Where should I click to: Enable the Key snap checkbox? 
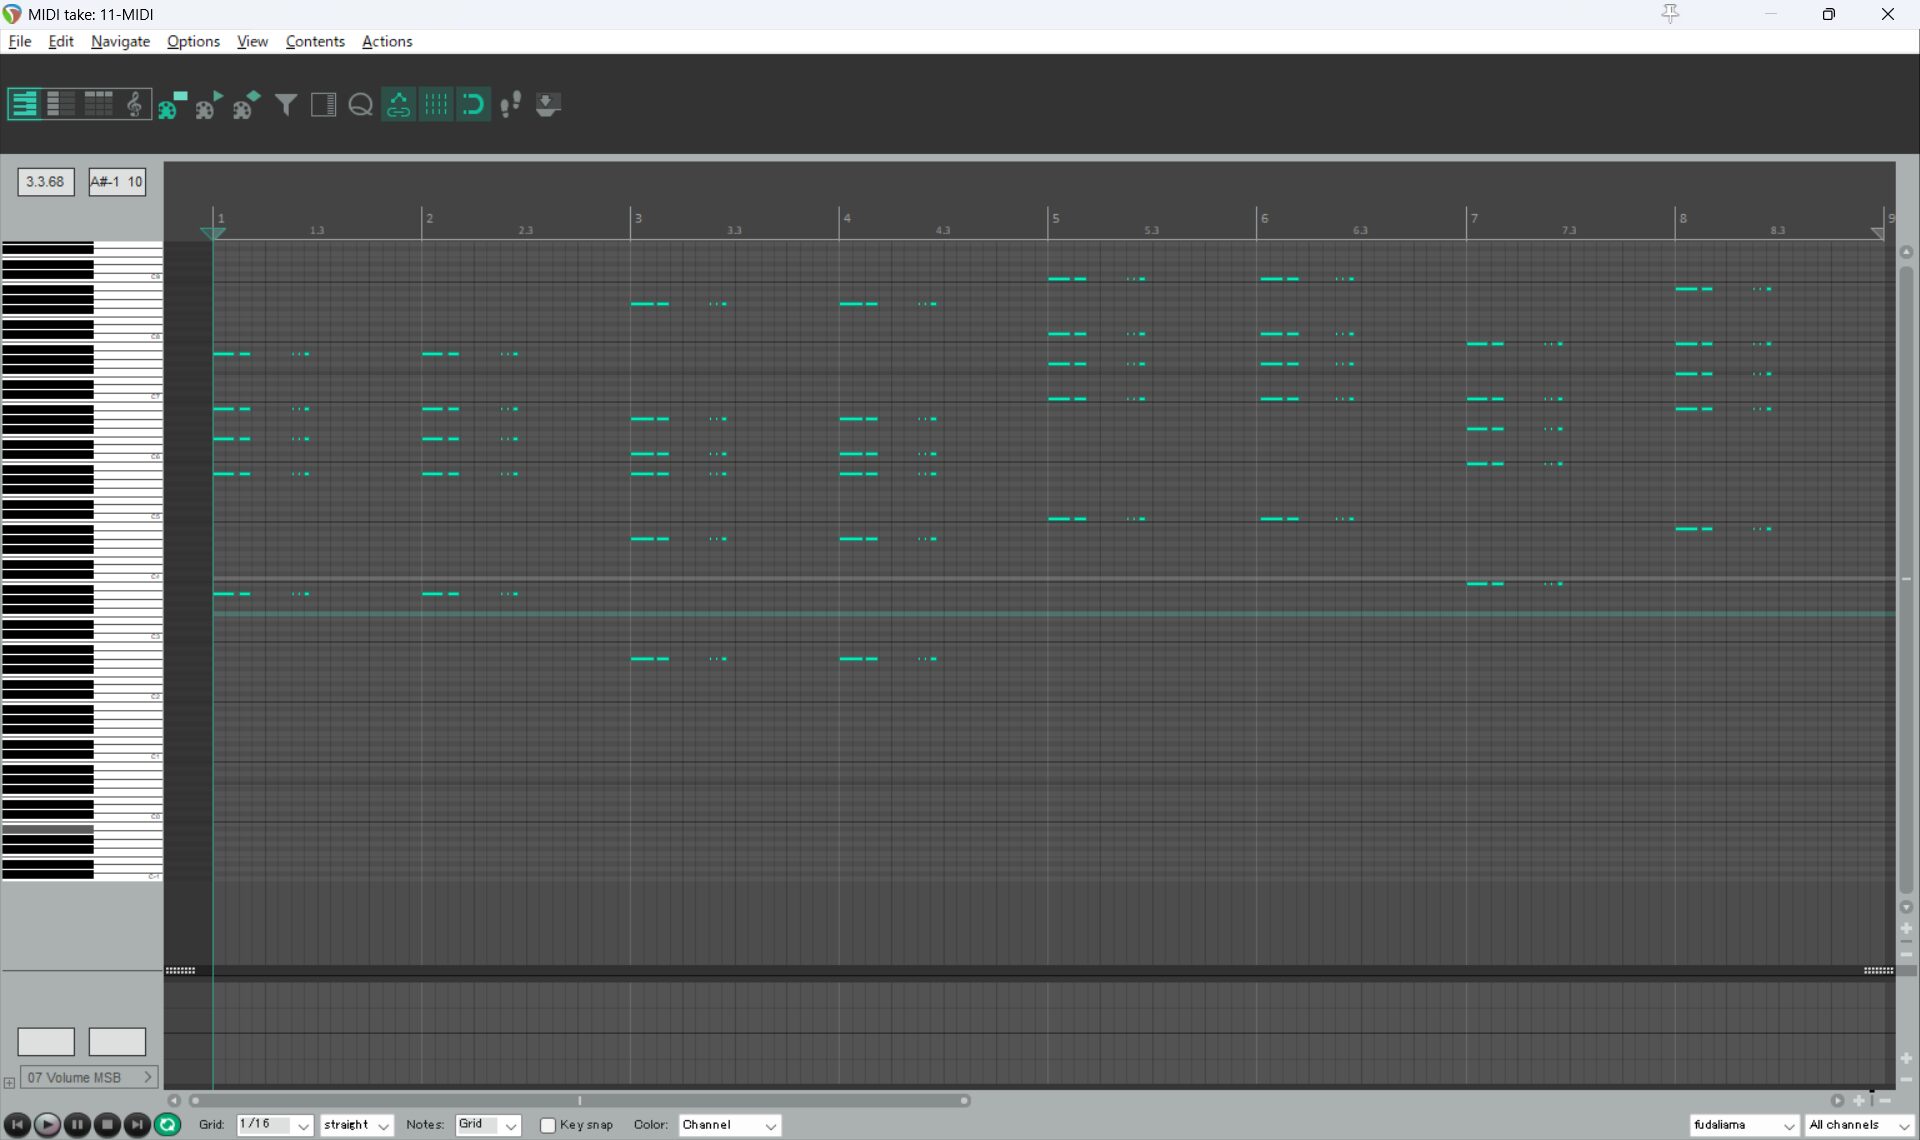[x=548, y=1125]
